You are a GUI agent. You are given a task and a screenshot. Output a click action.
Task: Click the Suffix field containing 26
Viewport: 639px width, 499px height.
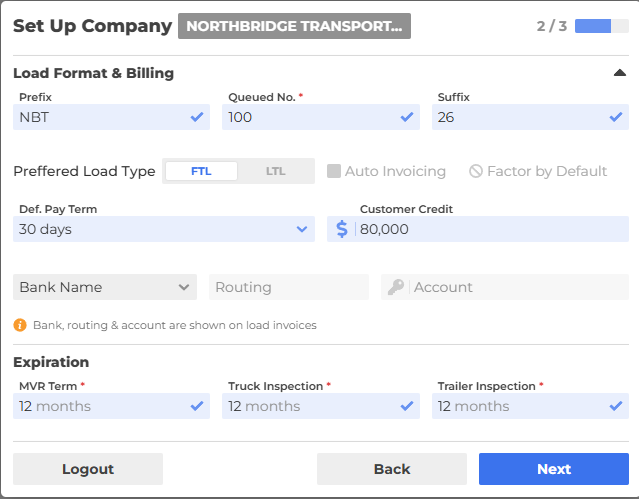click(530, 117)
